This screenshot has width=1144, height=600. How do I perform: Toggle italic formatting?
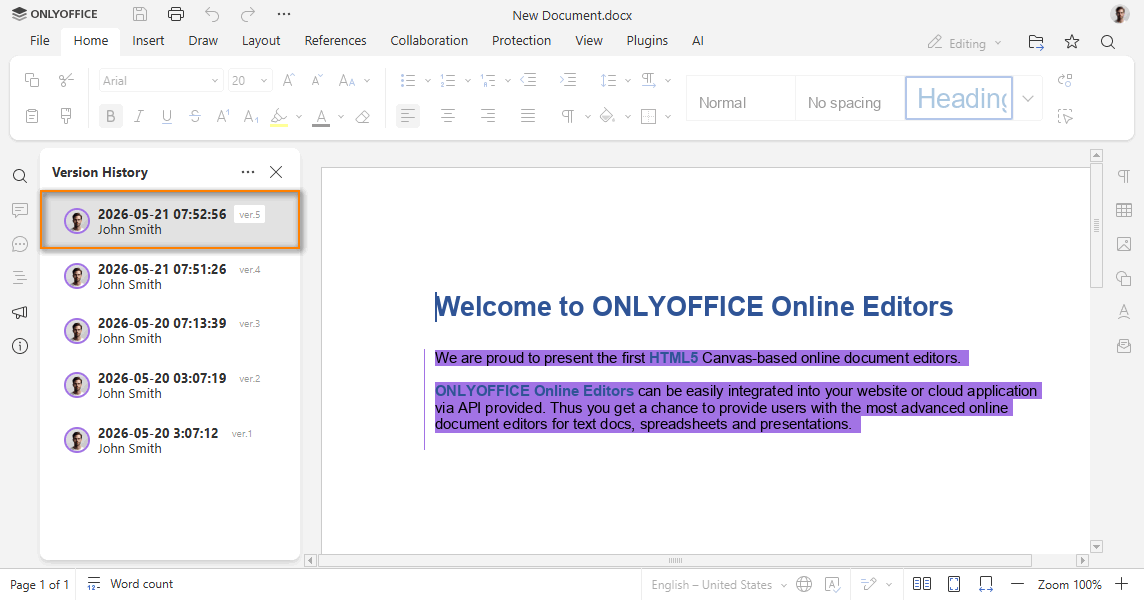[x=139, y=116]
